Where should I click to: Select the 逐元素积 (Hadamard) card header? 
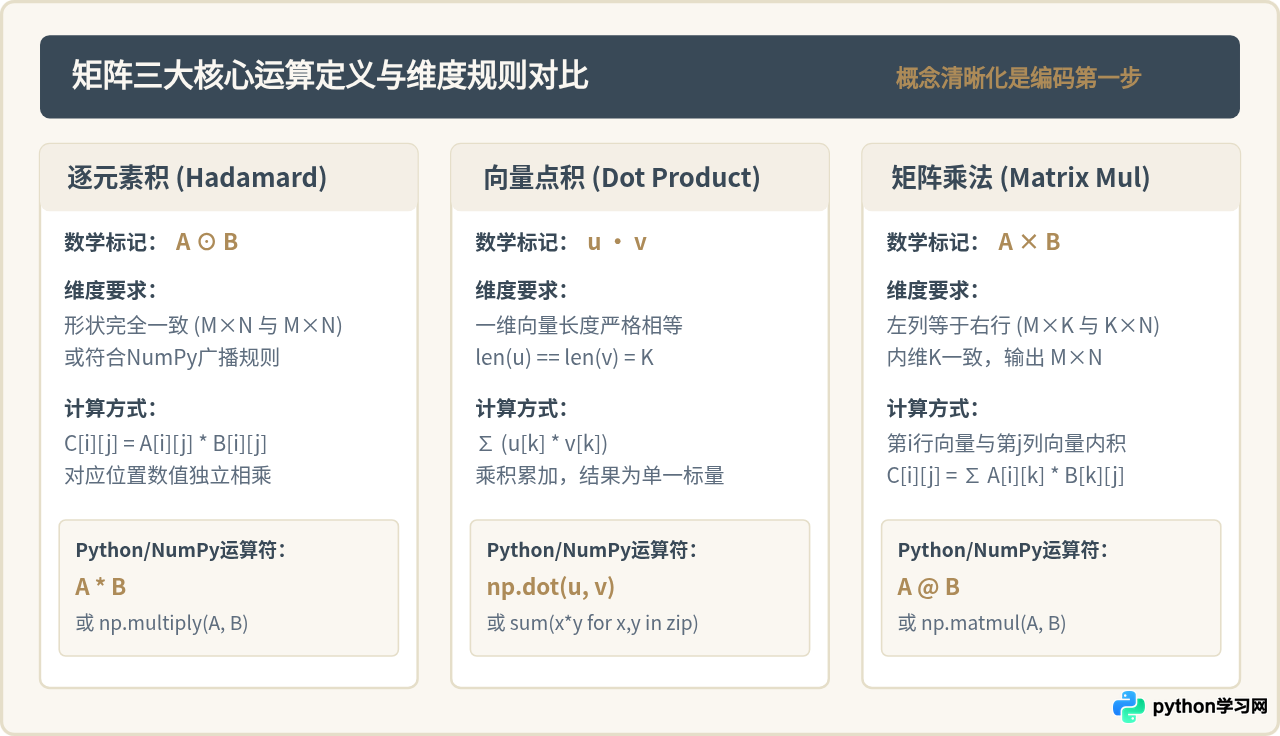coord(229,178)
